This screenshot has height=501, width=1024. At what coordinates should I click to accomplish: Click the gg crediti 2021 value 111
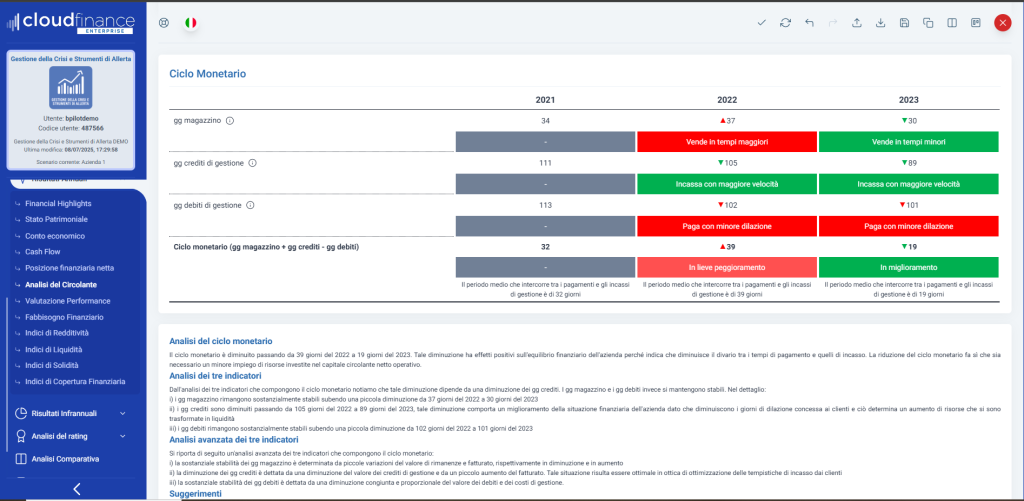(545, 163)
